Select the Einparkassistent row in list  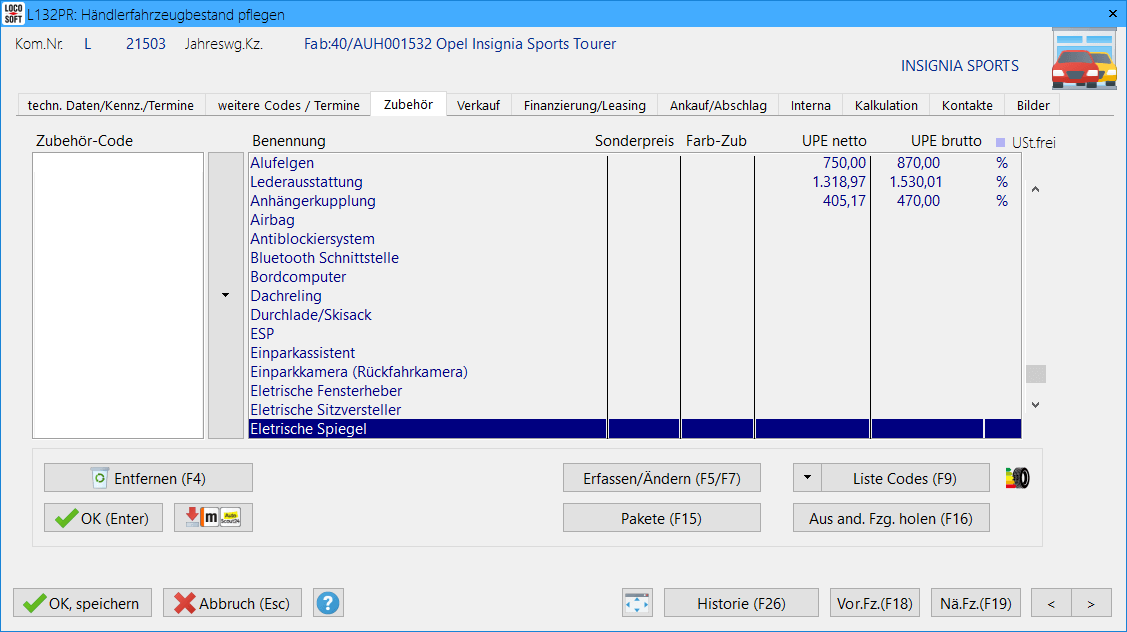tap(303, 353)
